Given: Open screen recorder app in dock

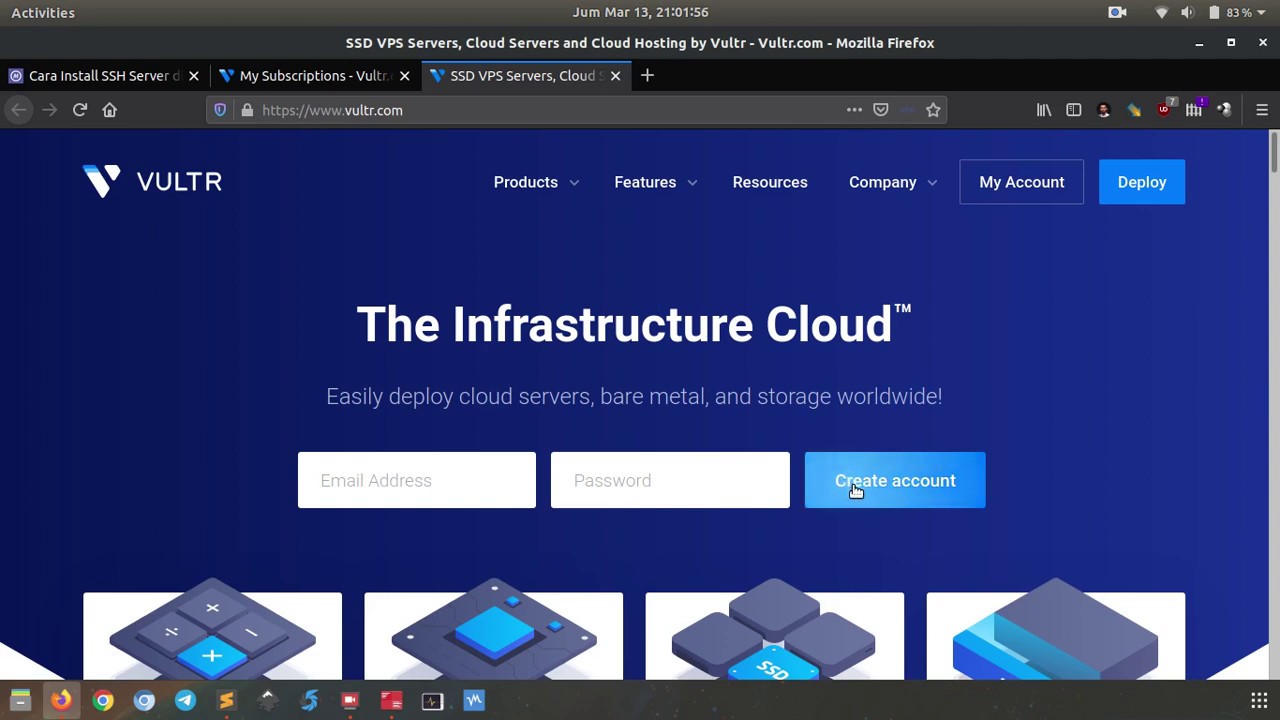Looking at the screenshot, I should pyautogui.click(x=350, y=701).
